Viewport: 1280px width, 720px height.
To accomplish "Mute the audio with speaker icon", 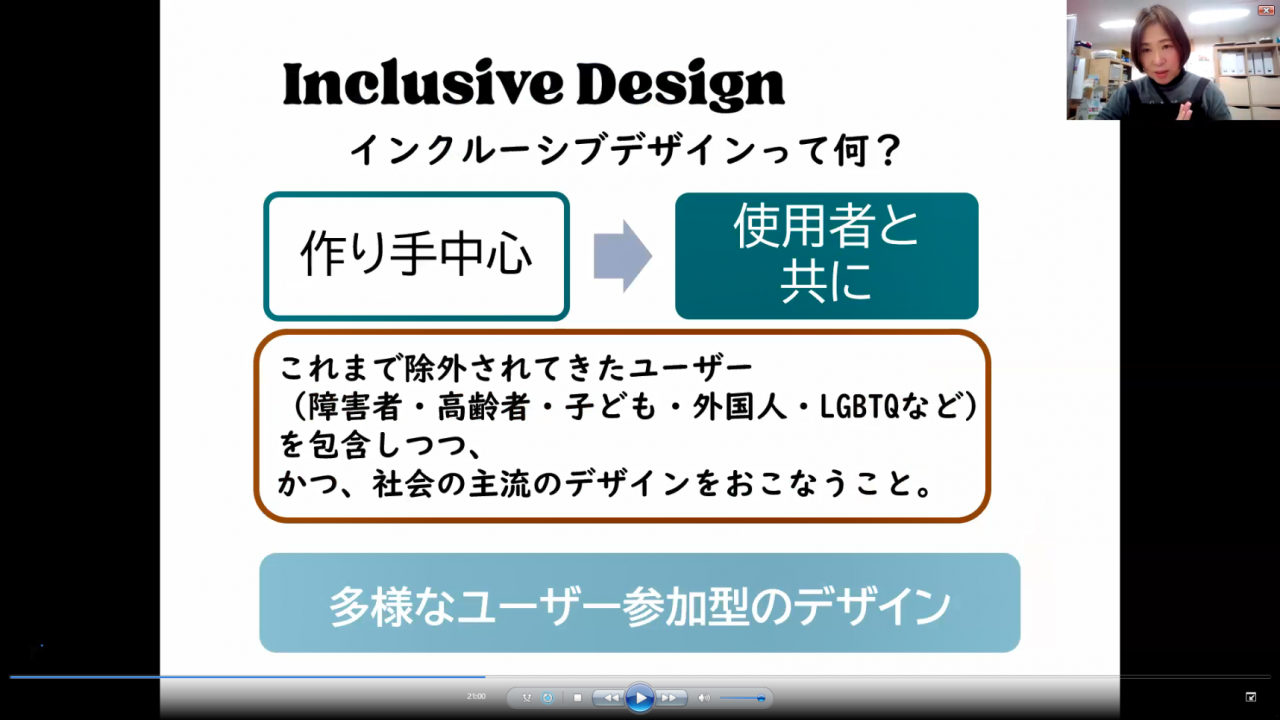I will tap(703, 697).
